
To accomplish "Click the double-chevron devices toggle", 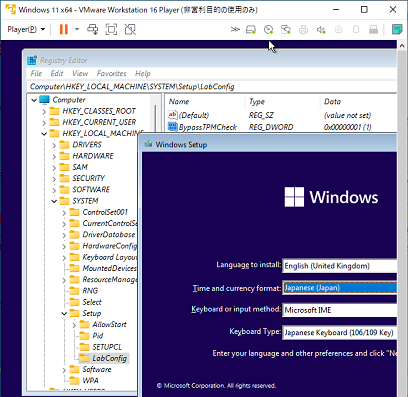I will point(235,29).
